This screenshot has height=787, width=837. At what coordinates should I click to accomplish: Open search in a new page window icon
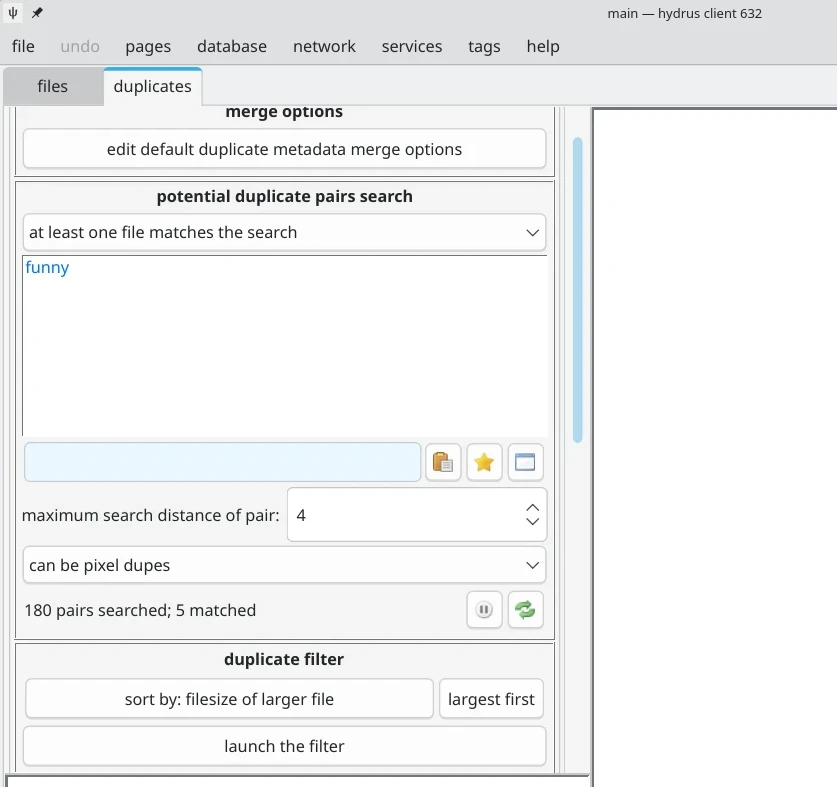click(x=525, y=462)
